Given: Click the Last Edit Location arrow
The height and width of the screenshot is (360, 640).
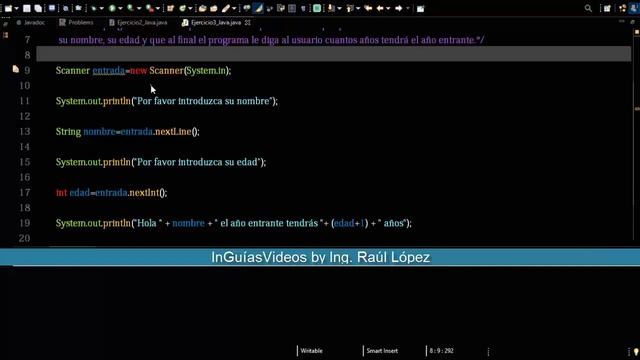Looking at the screenshot, I should click(368, 8).
